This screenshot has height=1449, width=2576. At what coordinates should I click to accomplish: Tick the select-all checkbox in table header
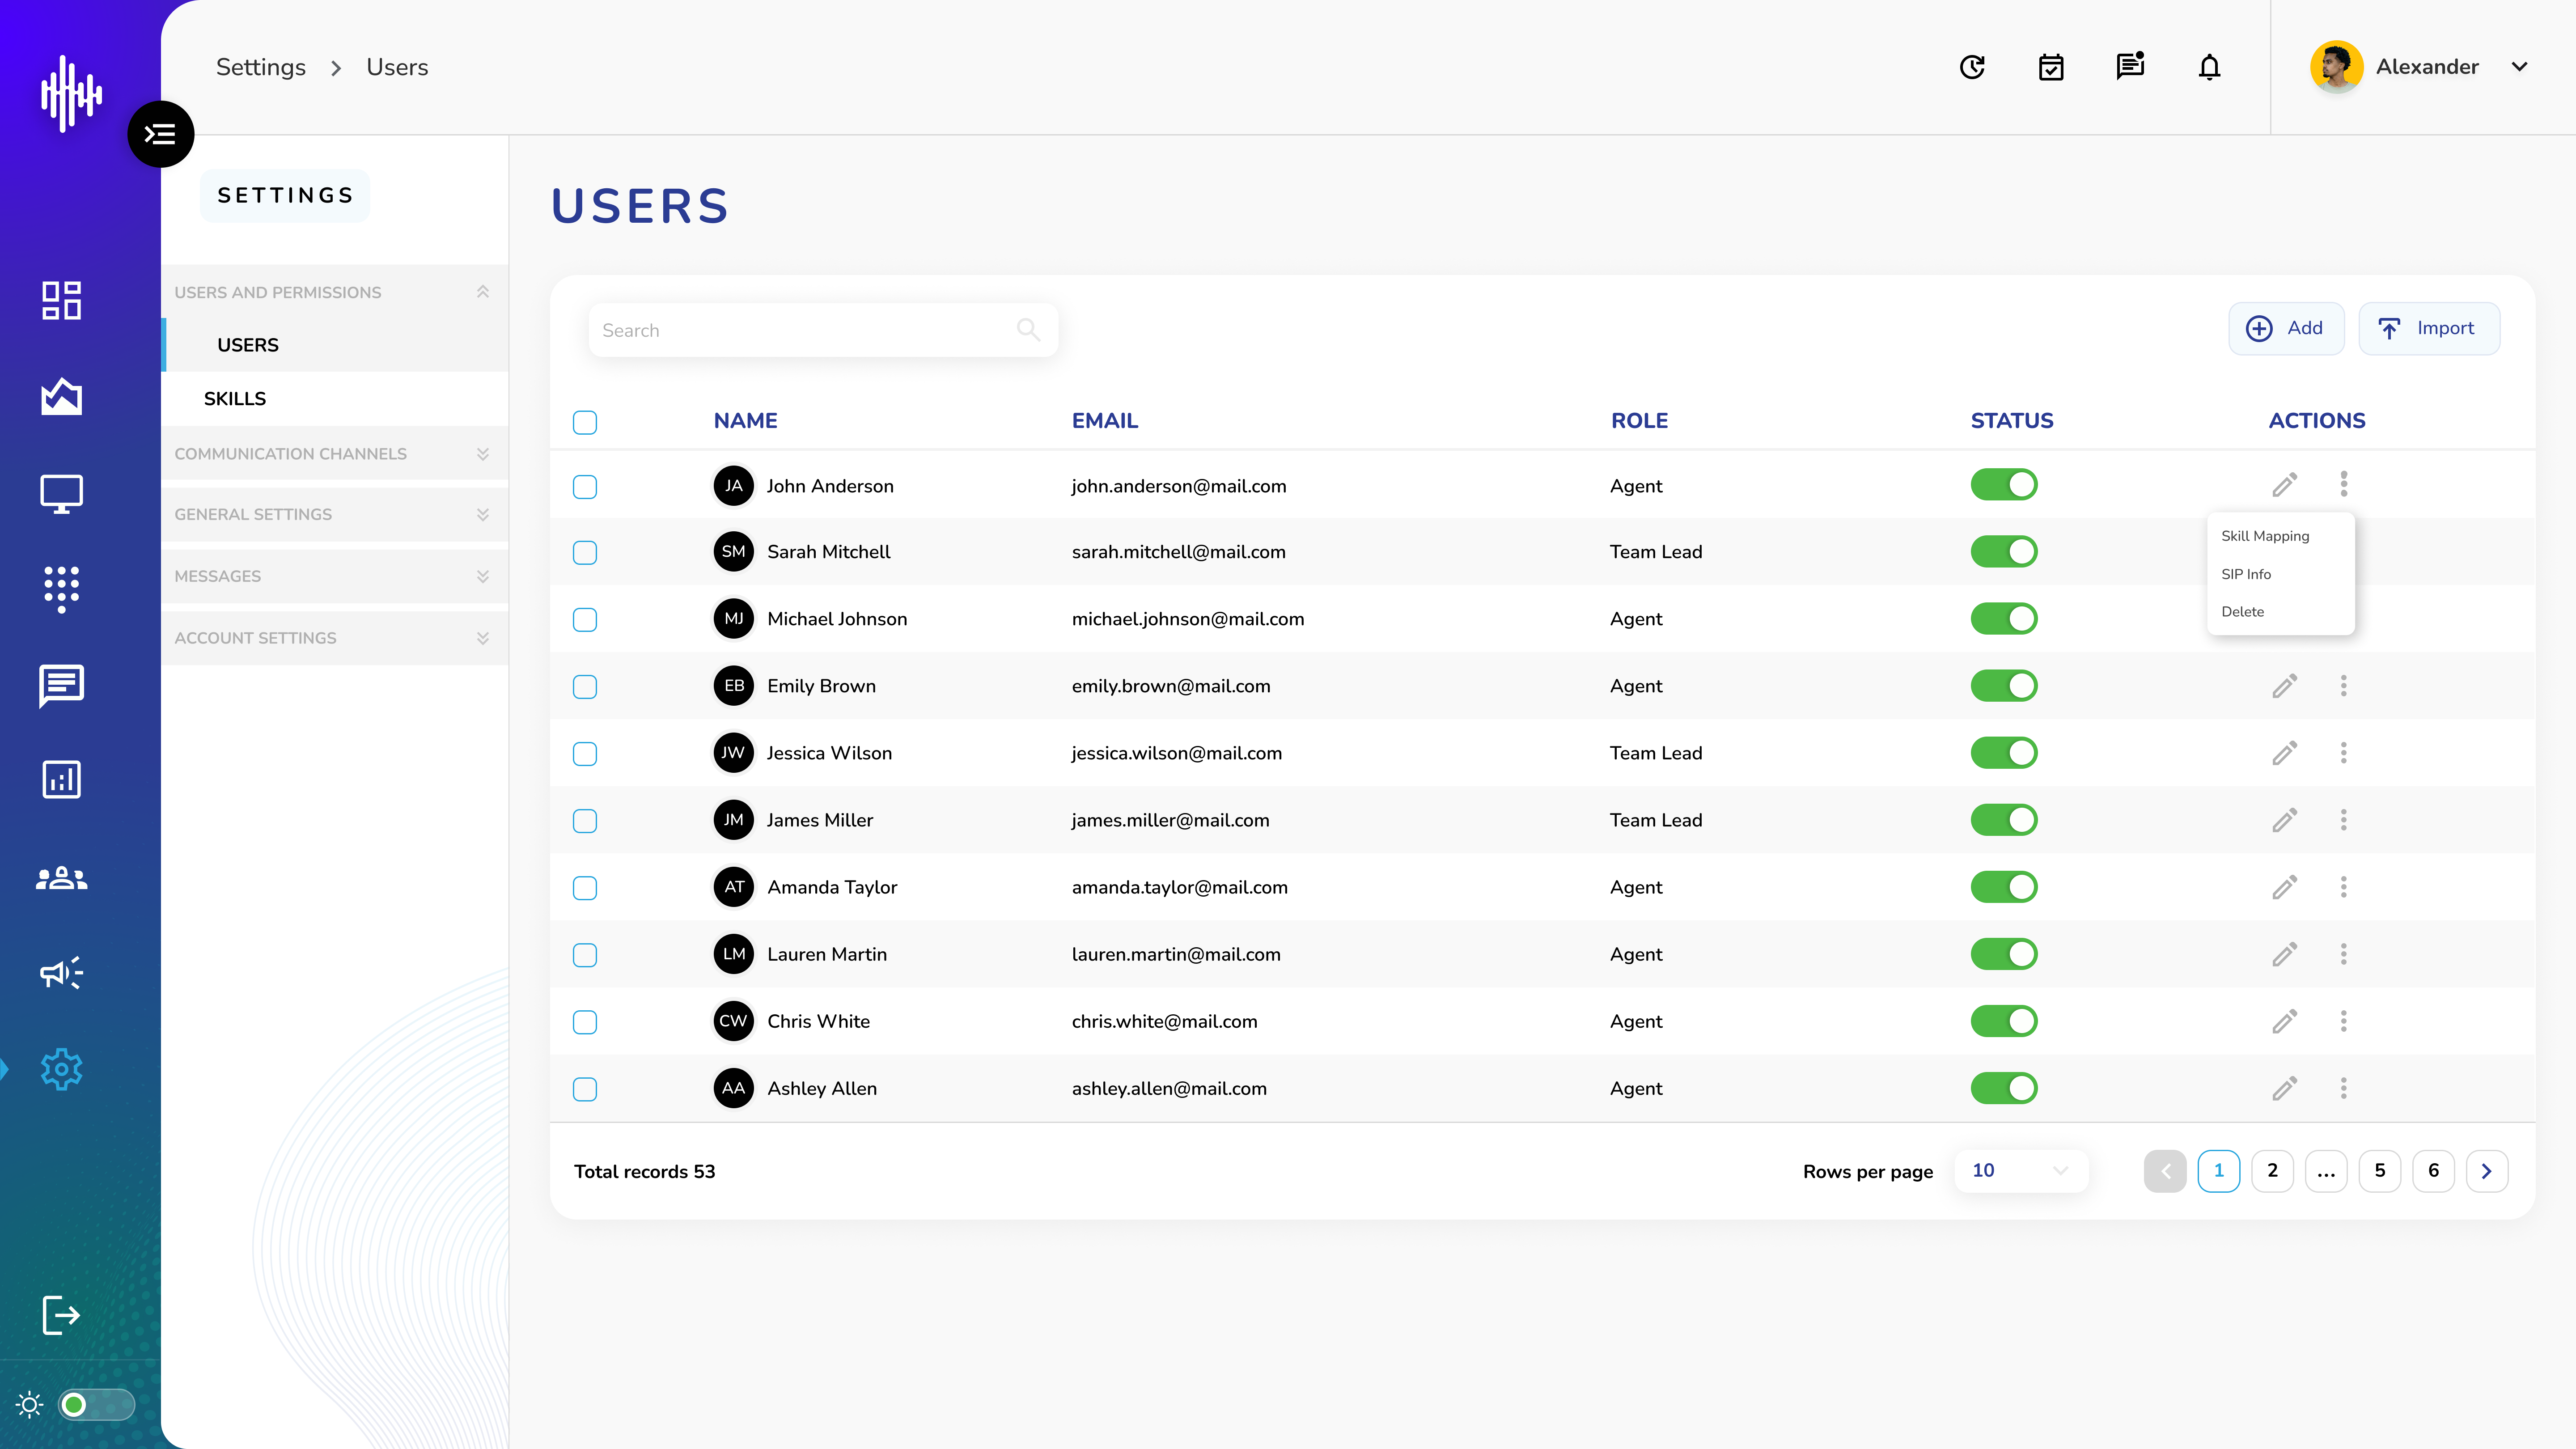tap(585, 422)
